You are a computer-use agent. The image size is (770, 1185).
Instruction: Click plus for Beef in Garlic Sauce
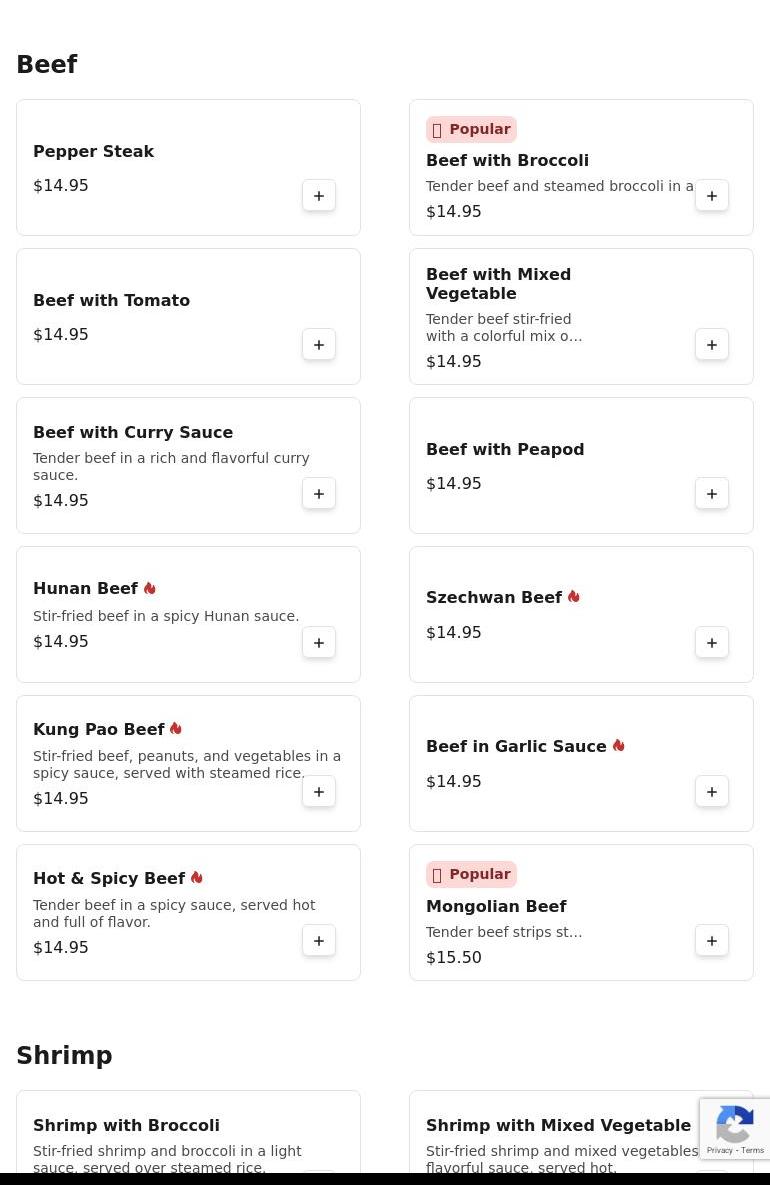(x=712, y=792)
